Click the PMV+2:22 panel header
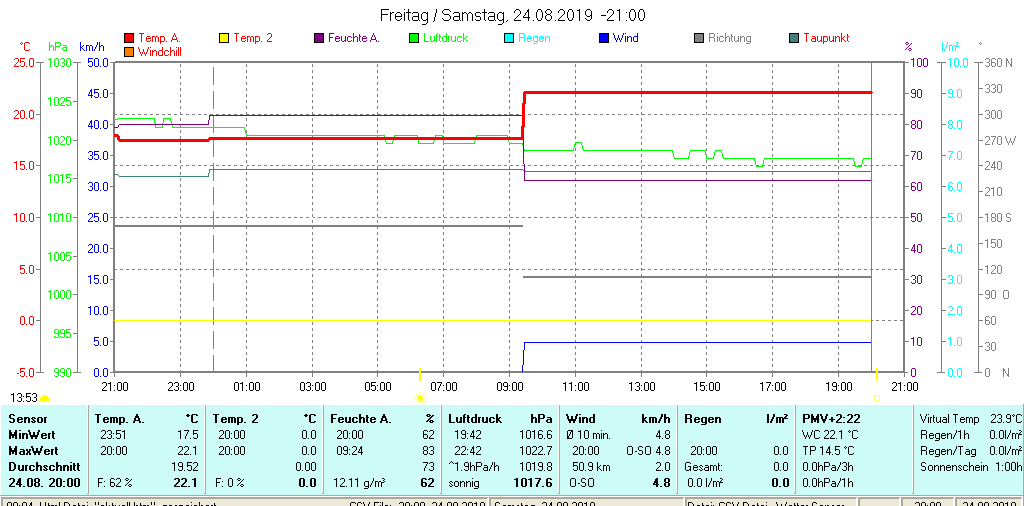Image resolution: width=1024 pixels, height=506 pixels. point(825,419)
